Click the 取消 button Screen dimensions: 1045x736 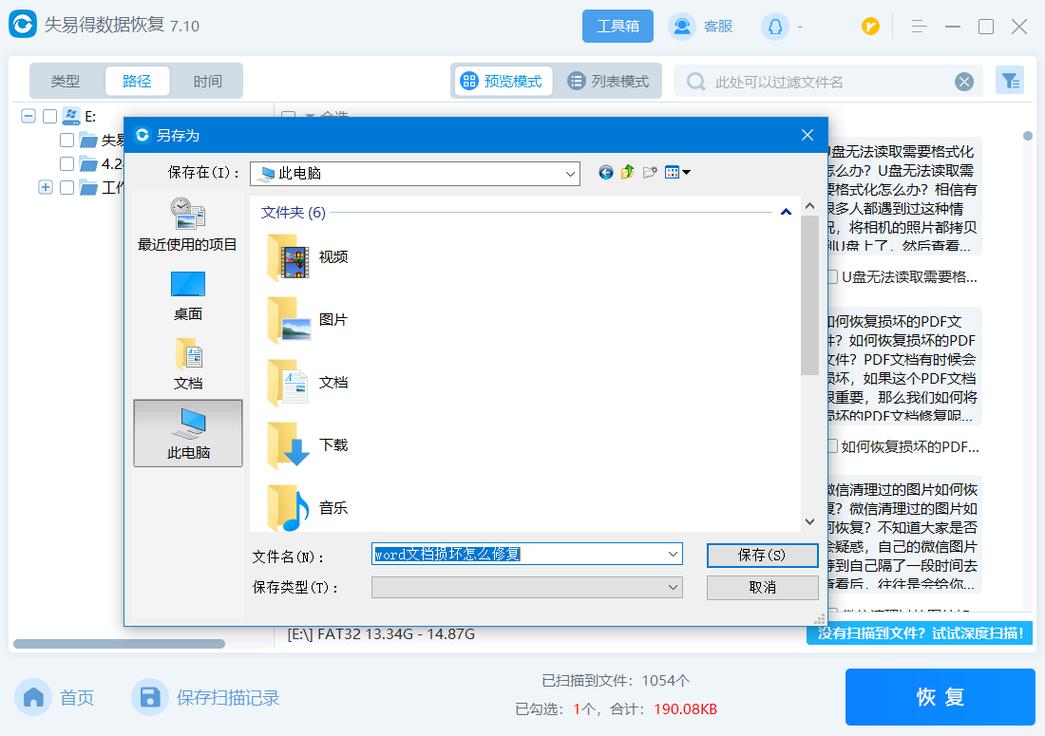(762, 587)
